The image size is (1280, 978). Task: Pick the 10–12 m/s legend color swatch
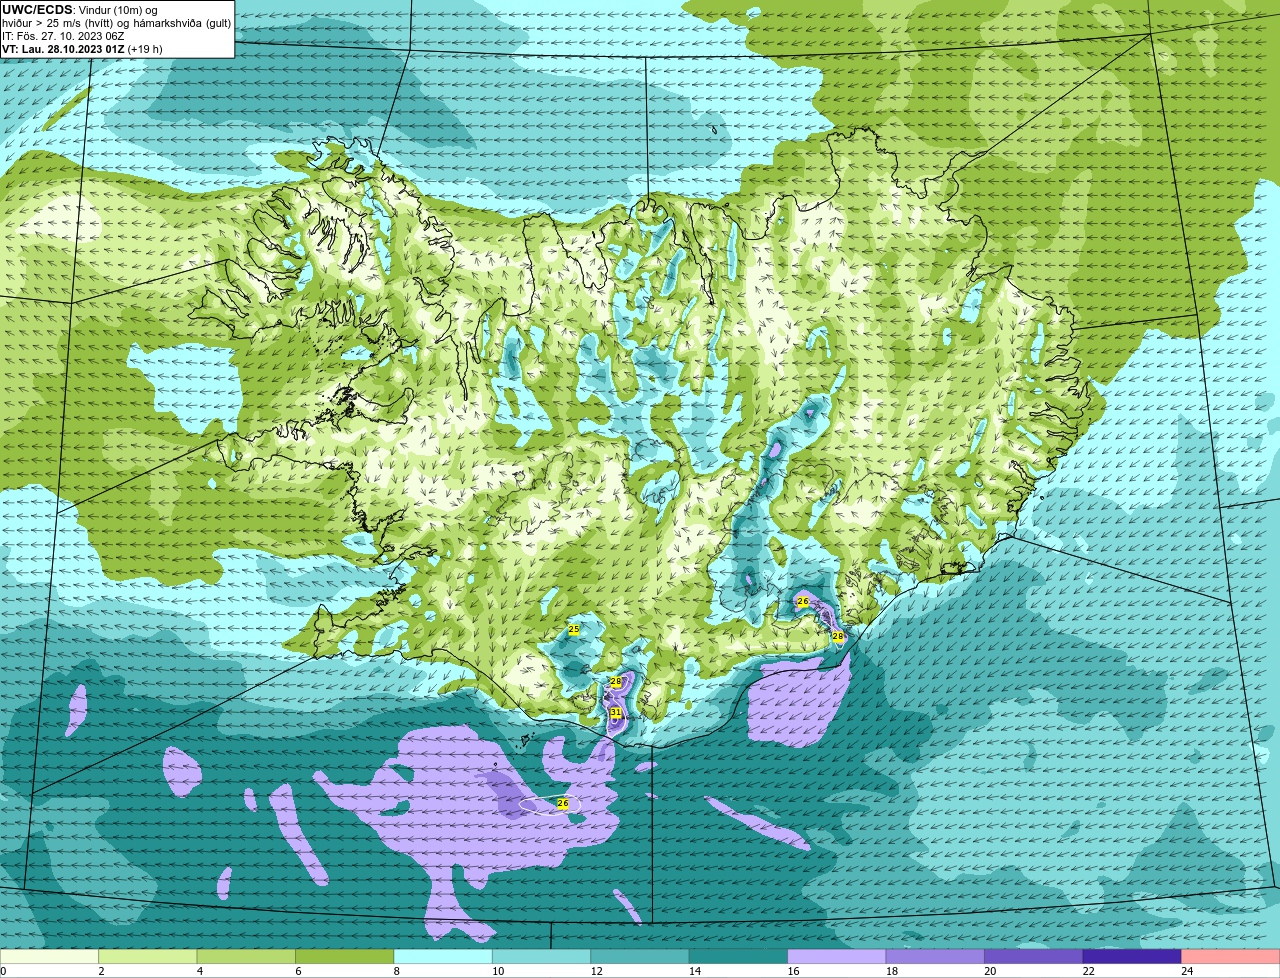click(542, 956)
